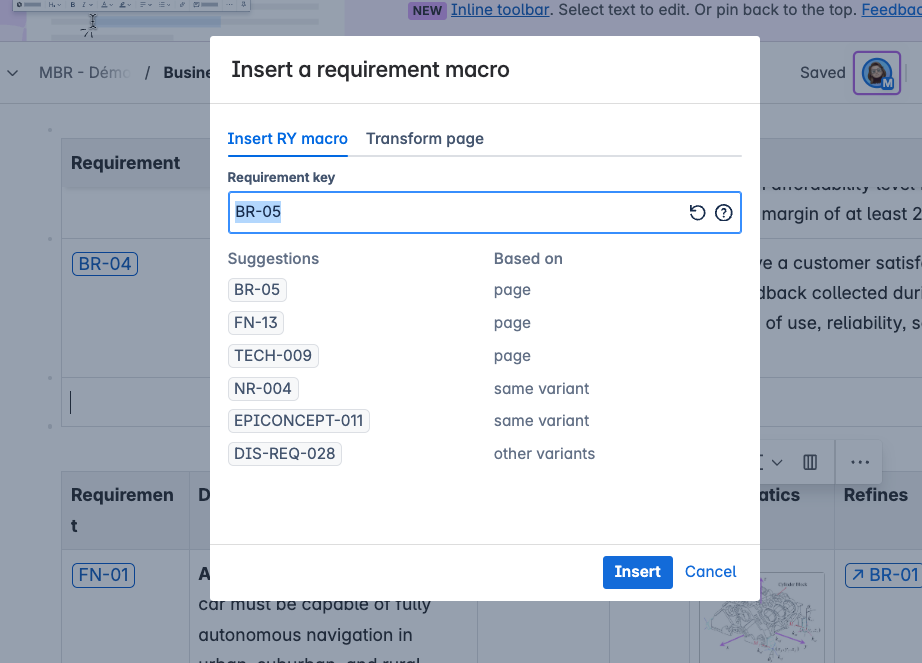The image size is (922, 663).
Task: Click the FN-01 requirement tag
Action: pyautogui.click(x=103, y=575)
